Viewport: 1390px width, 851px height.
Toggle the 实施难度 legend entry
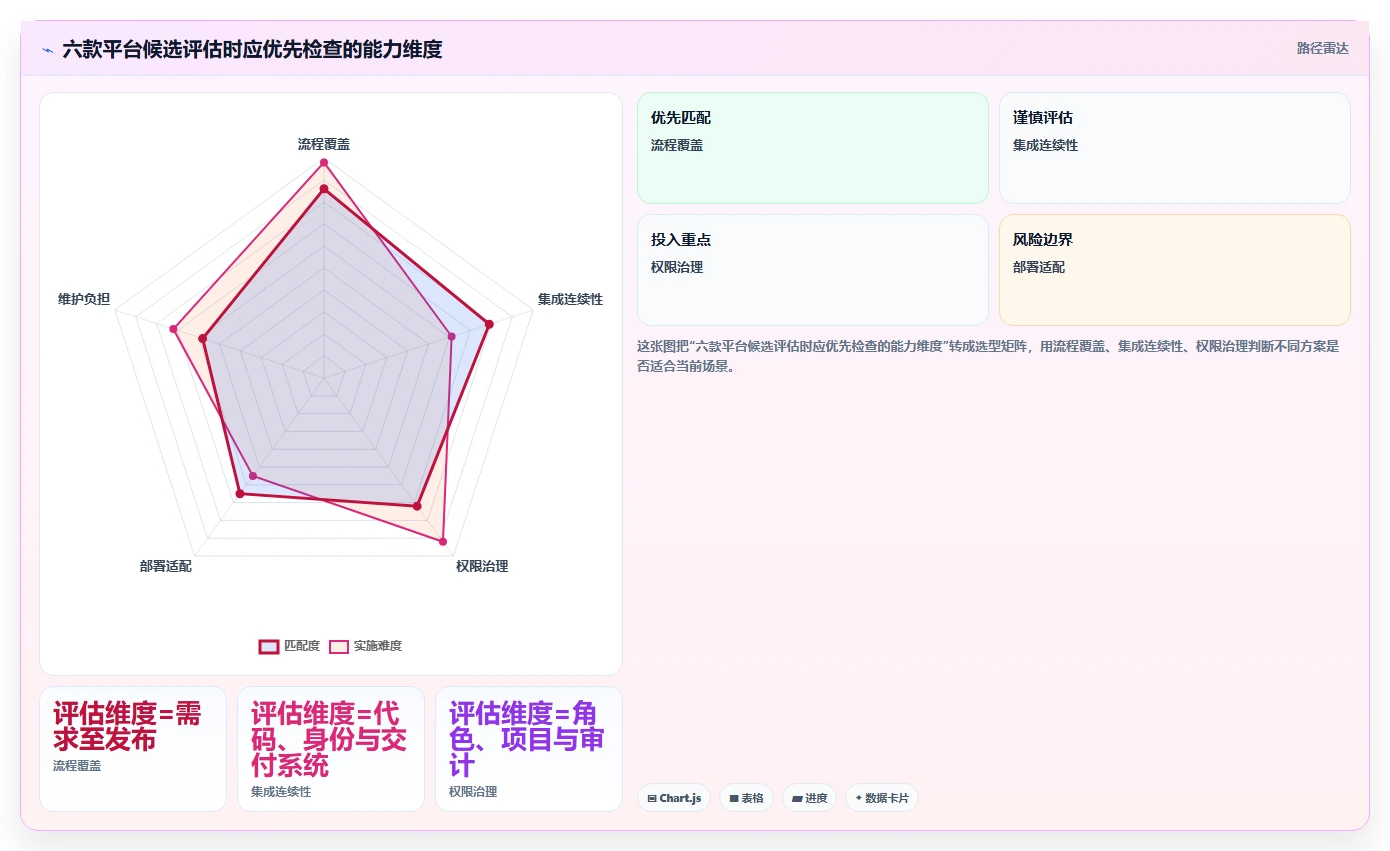pyautogui.click(x=366, y=646)
